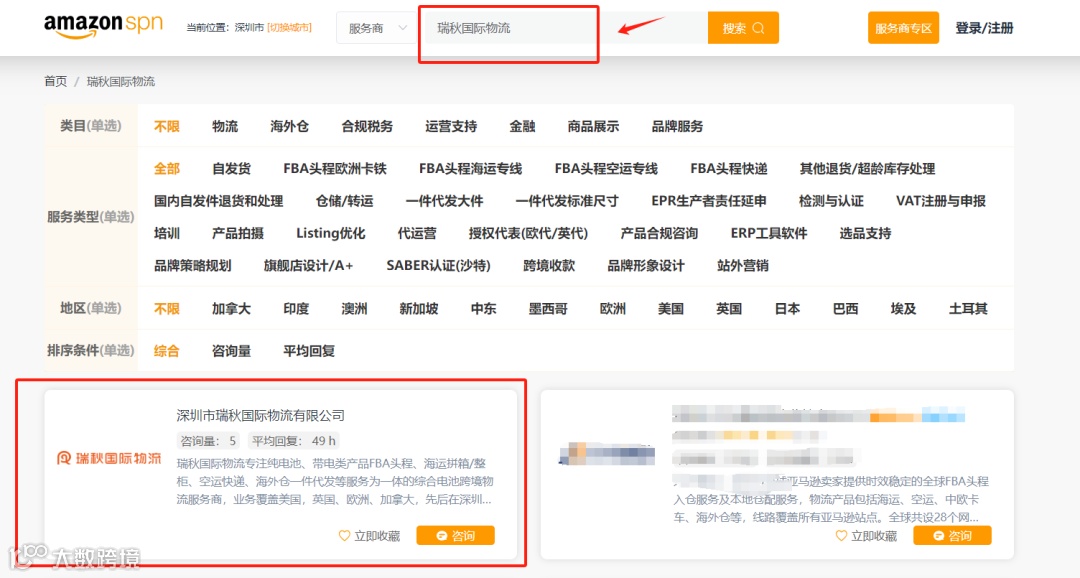Choose the FBA头程海运专线 service type

point(470,168)
